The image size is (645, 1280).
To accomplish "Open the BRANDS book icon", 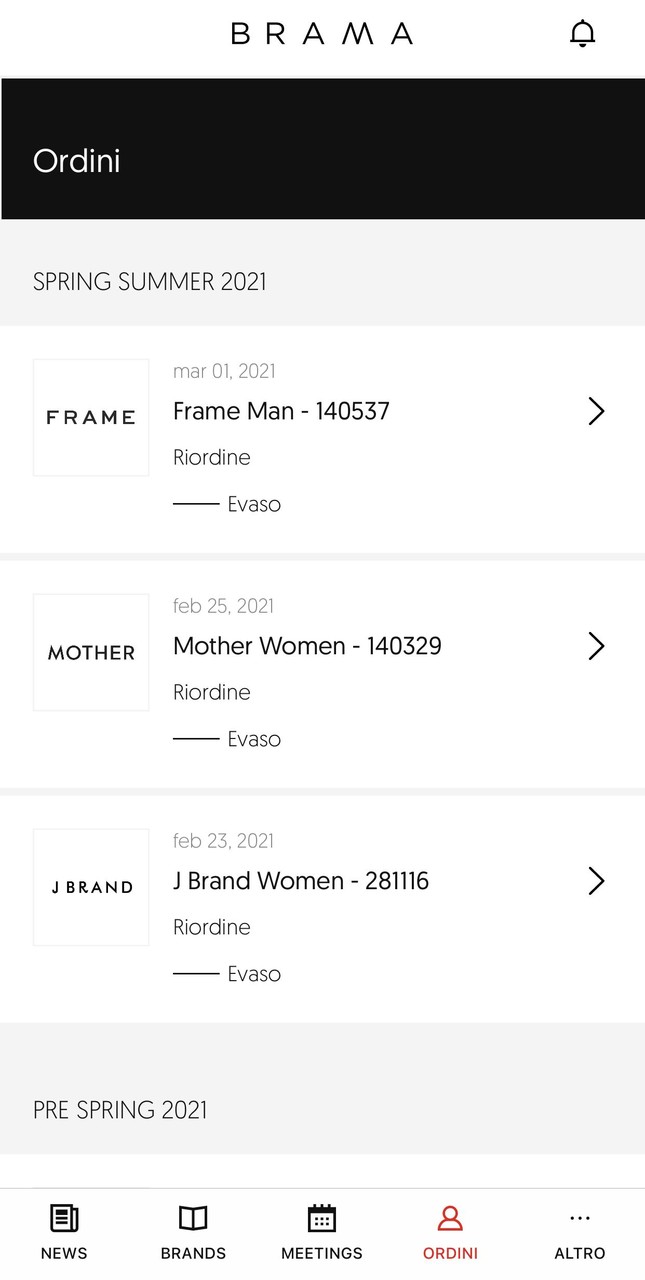I will tap(192, 1218).
